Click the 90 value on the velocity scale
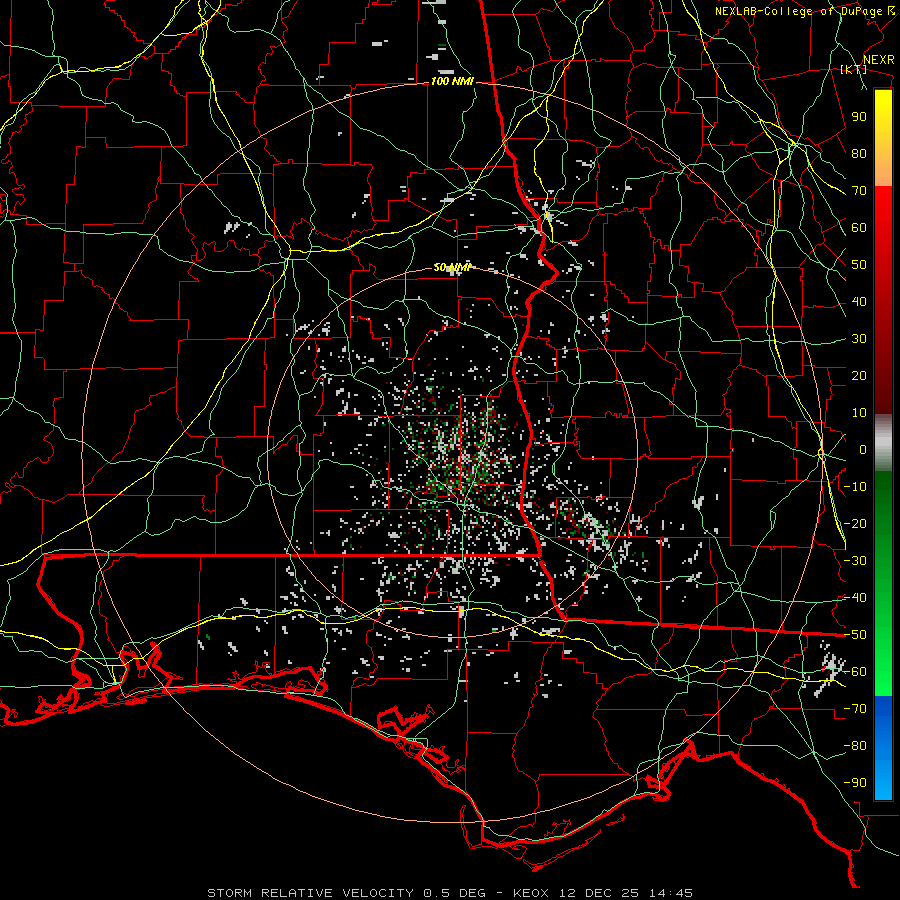Image resolution: width=900 pixels, height=900 pixels. pos(859,117)
